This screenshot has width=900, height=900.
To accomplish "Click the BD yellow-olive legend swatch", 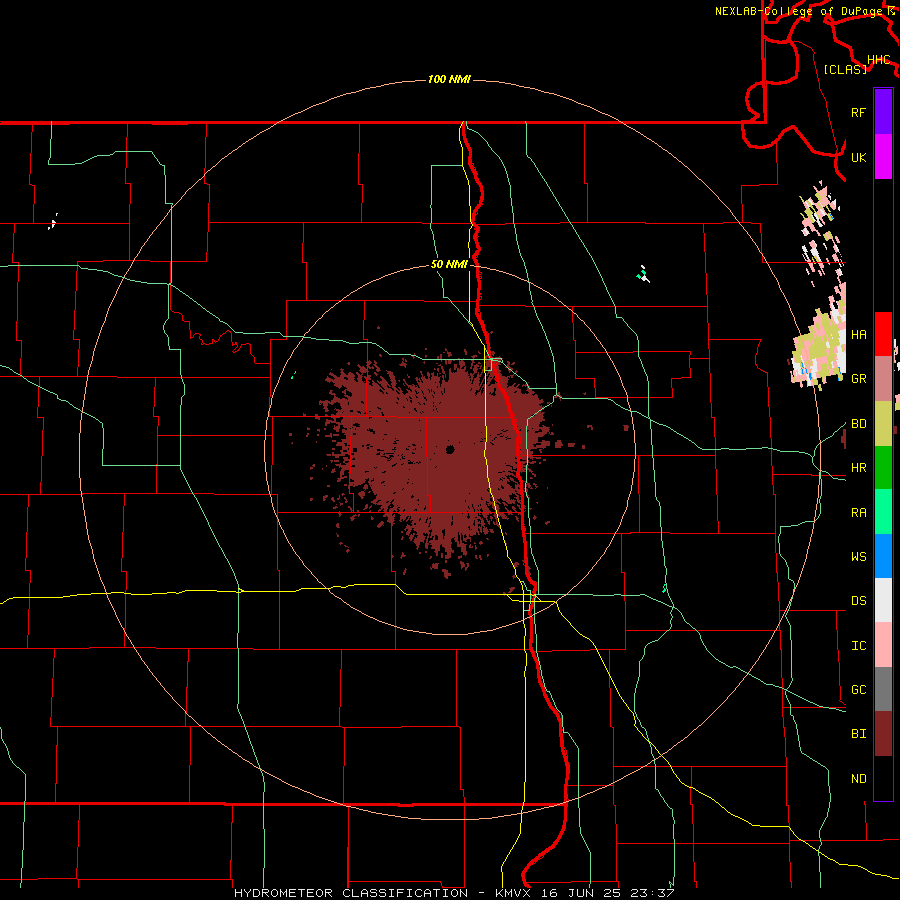I will click(883, 424).
